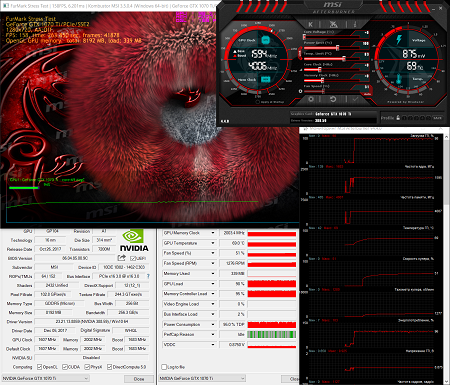Image resolution: width=450 pixels, height=385 pixels.
Task: Enable the Log to file checkbox
Action: [164, 367]
